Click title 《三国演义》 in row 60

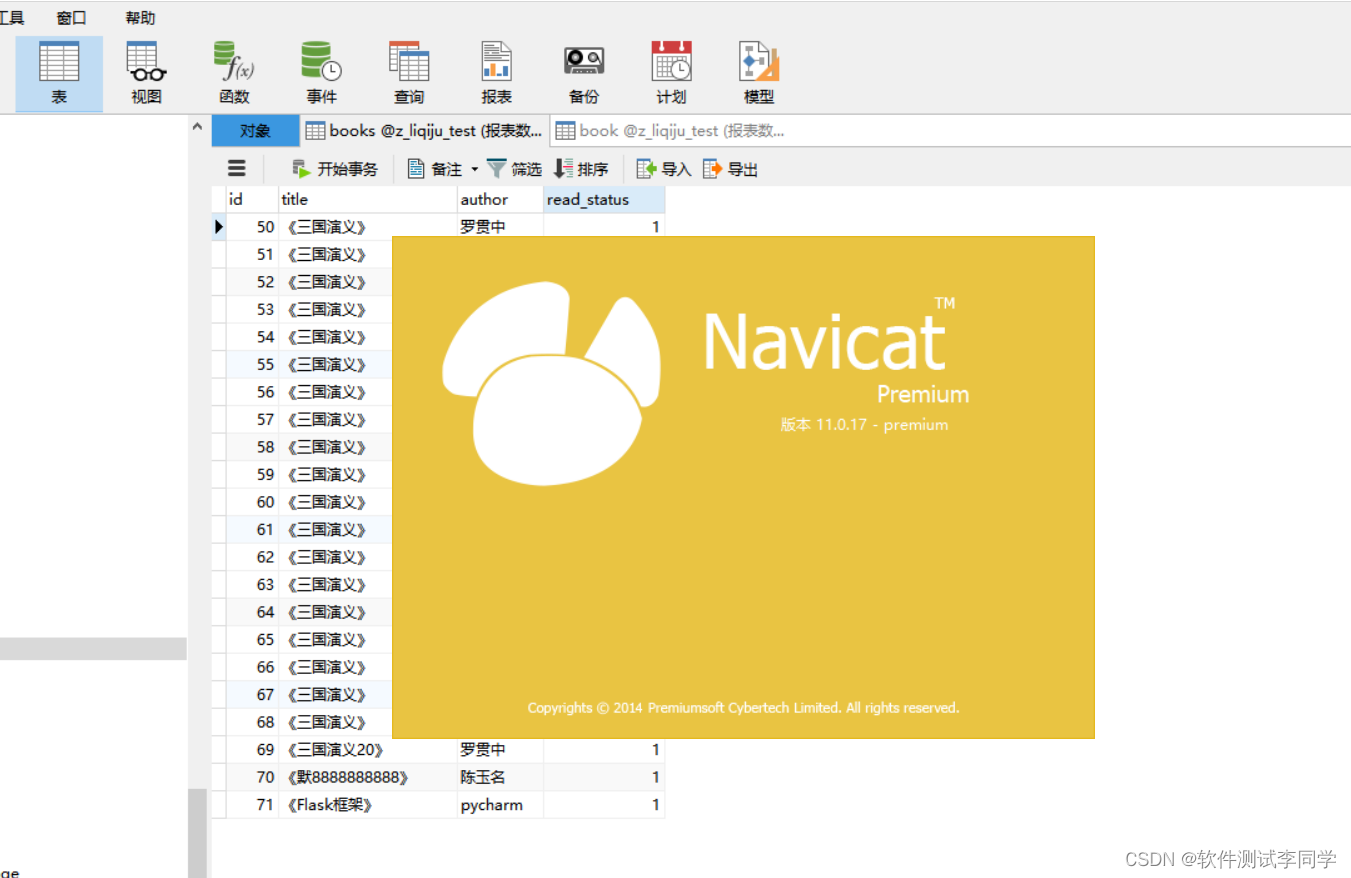(x=335, y=502)
